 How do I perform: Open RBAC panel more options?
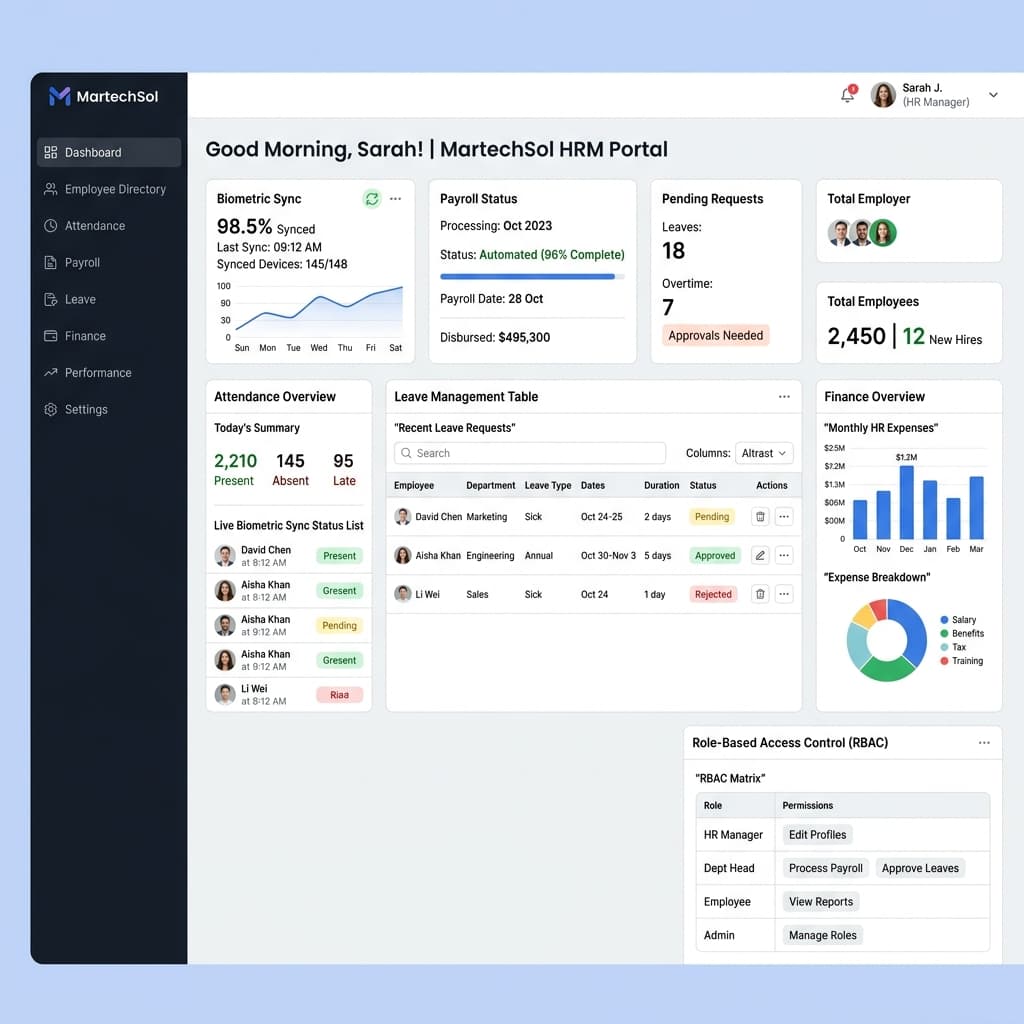984,743
